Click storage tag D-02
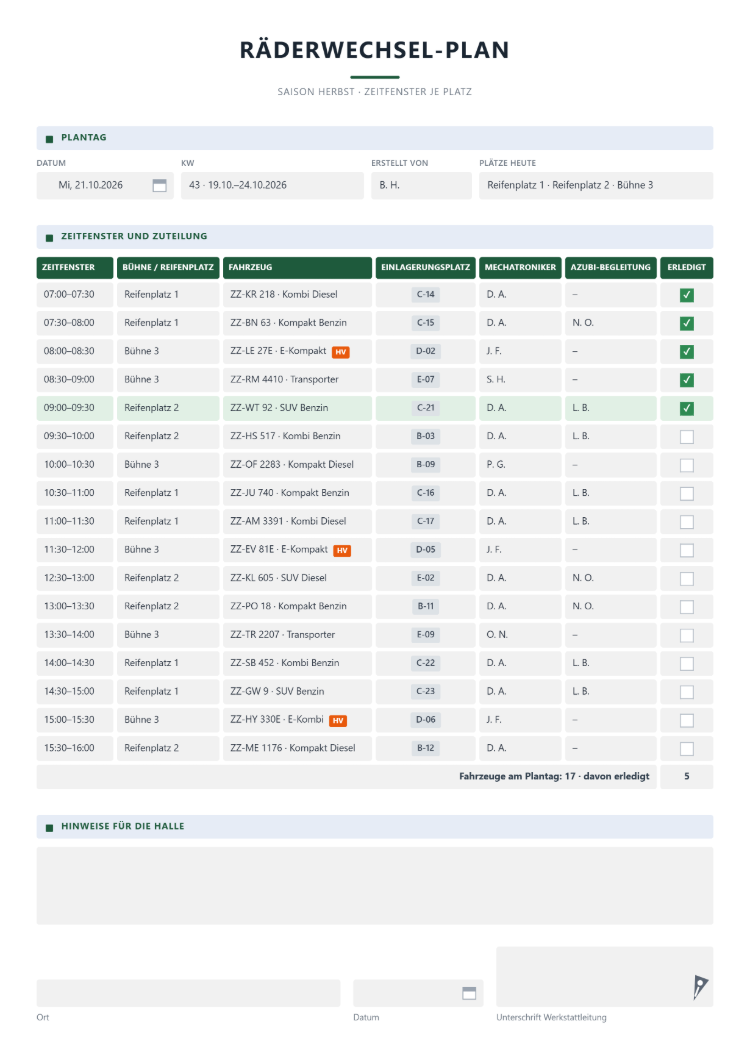The image size is (750, 1060). coord(425,352)
